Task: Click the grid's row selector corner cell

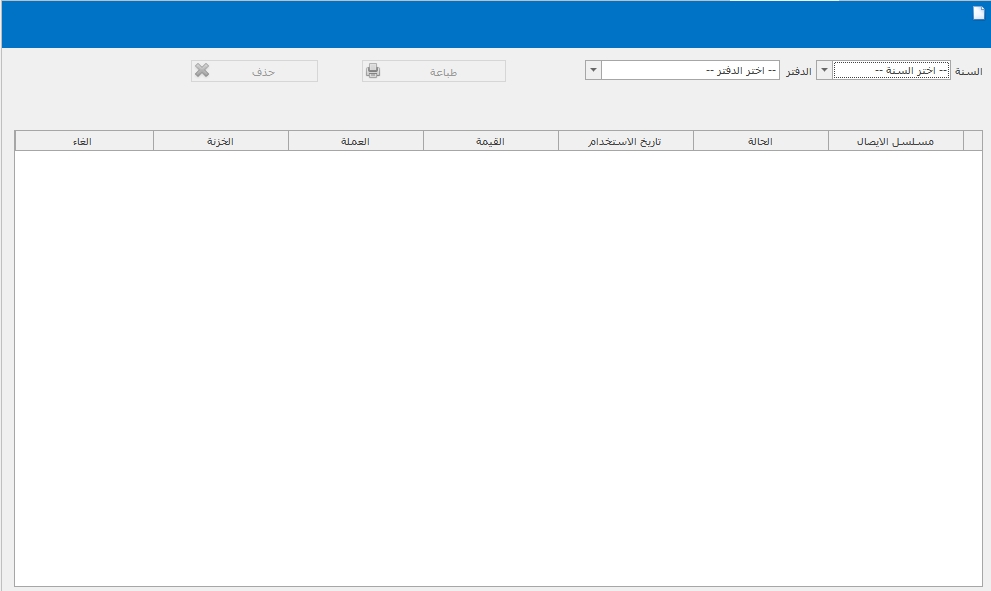Action: tap(972, 141)
